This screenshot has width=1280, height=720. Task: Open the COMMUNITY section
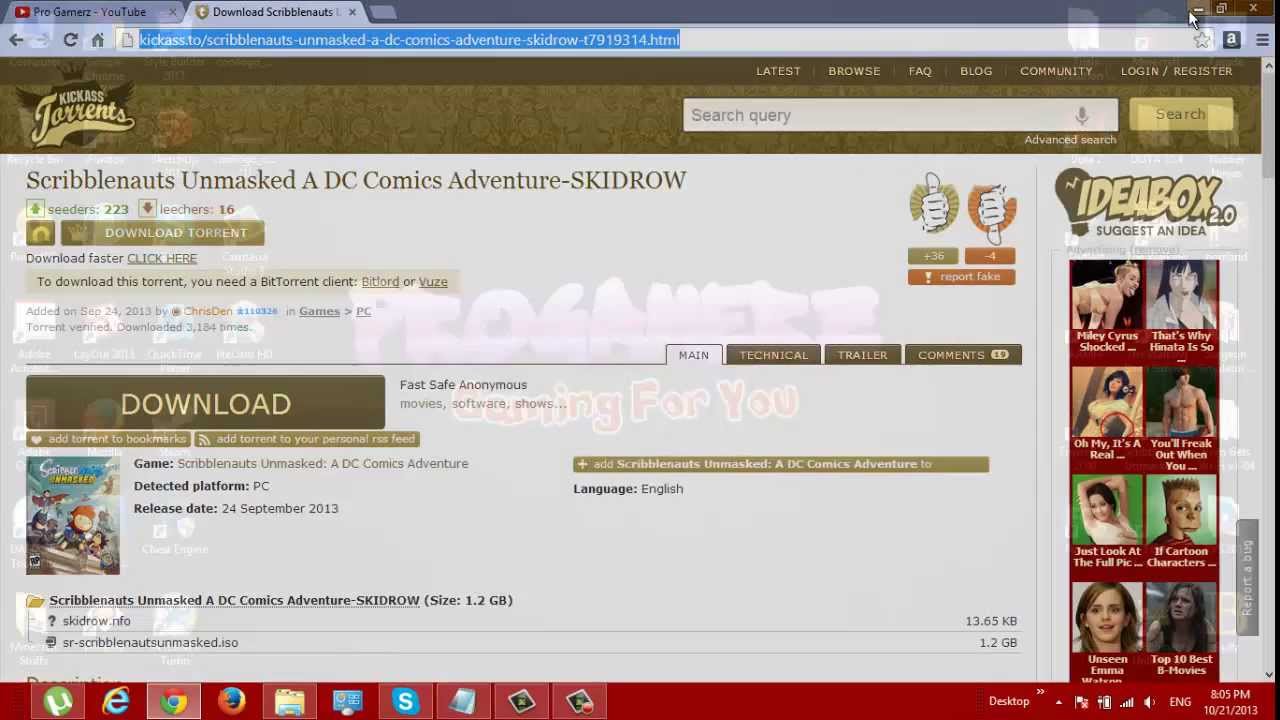point(1056,71)
